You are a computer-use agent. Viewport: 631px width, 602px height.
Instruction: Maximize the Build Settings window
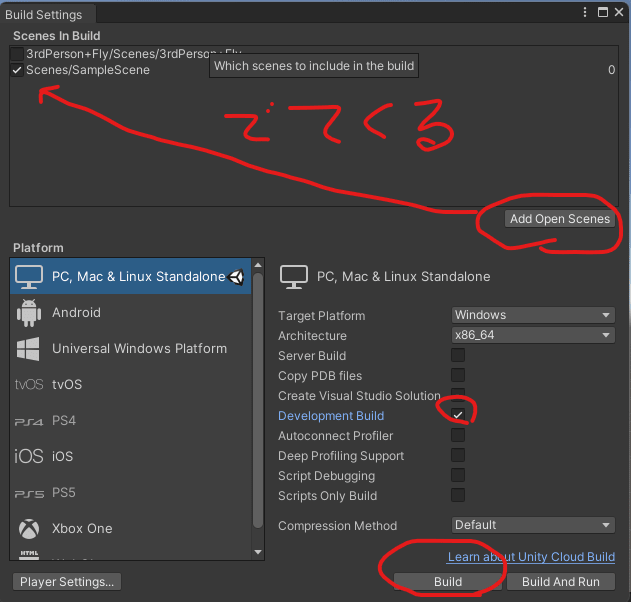(602, 12)
